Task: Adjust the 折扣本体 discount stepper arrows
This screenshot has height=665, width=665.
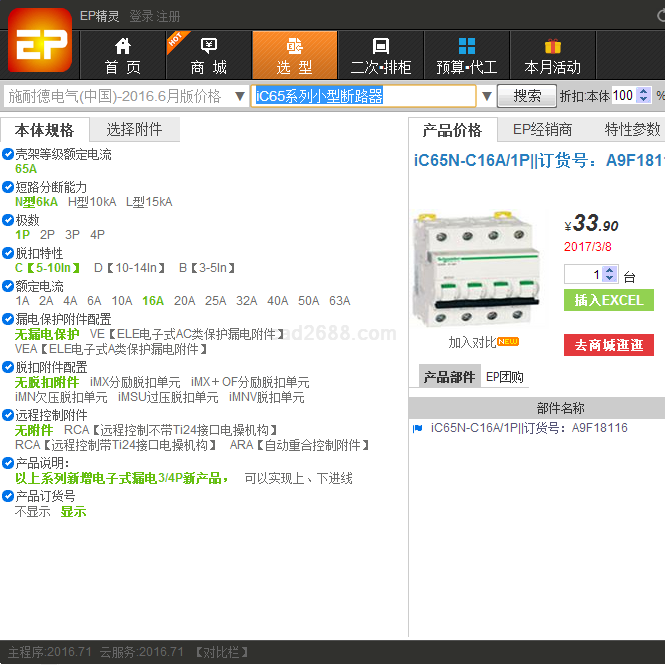Action: [643, 96]
